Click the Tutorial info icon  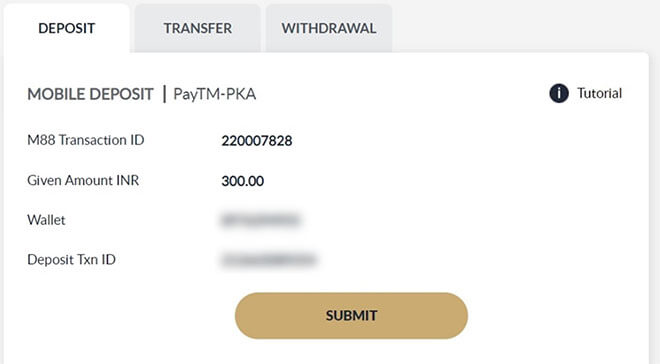click(x=559, y=93)
